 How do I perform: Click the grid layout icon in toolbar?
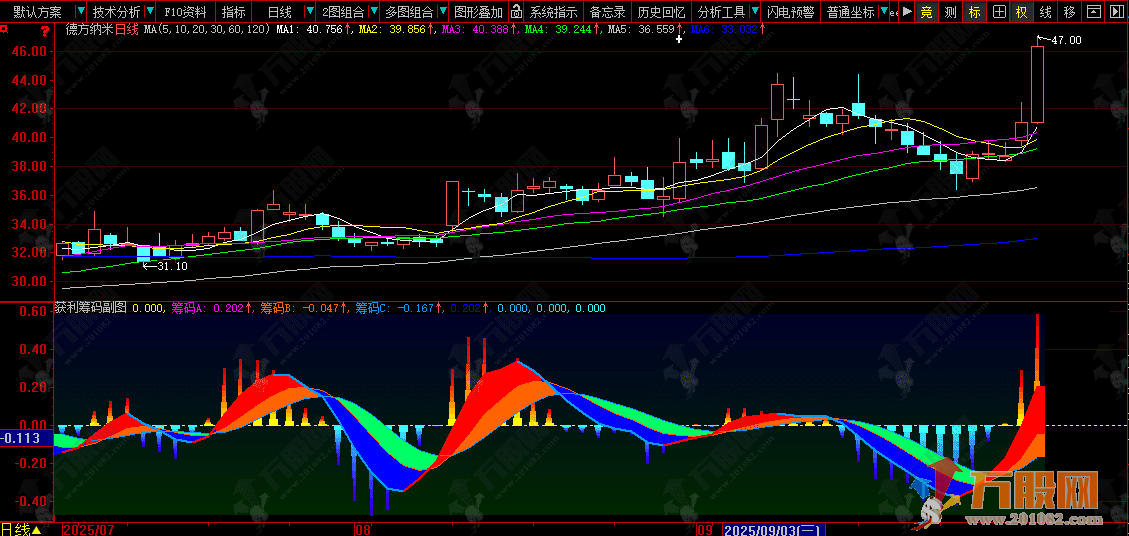point(998,12)
